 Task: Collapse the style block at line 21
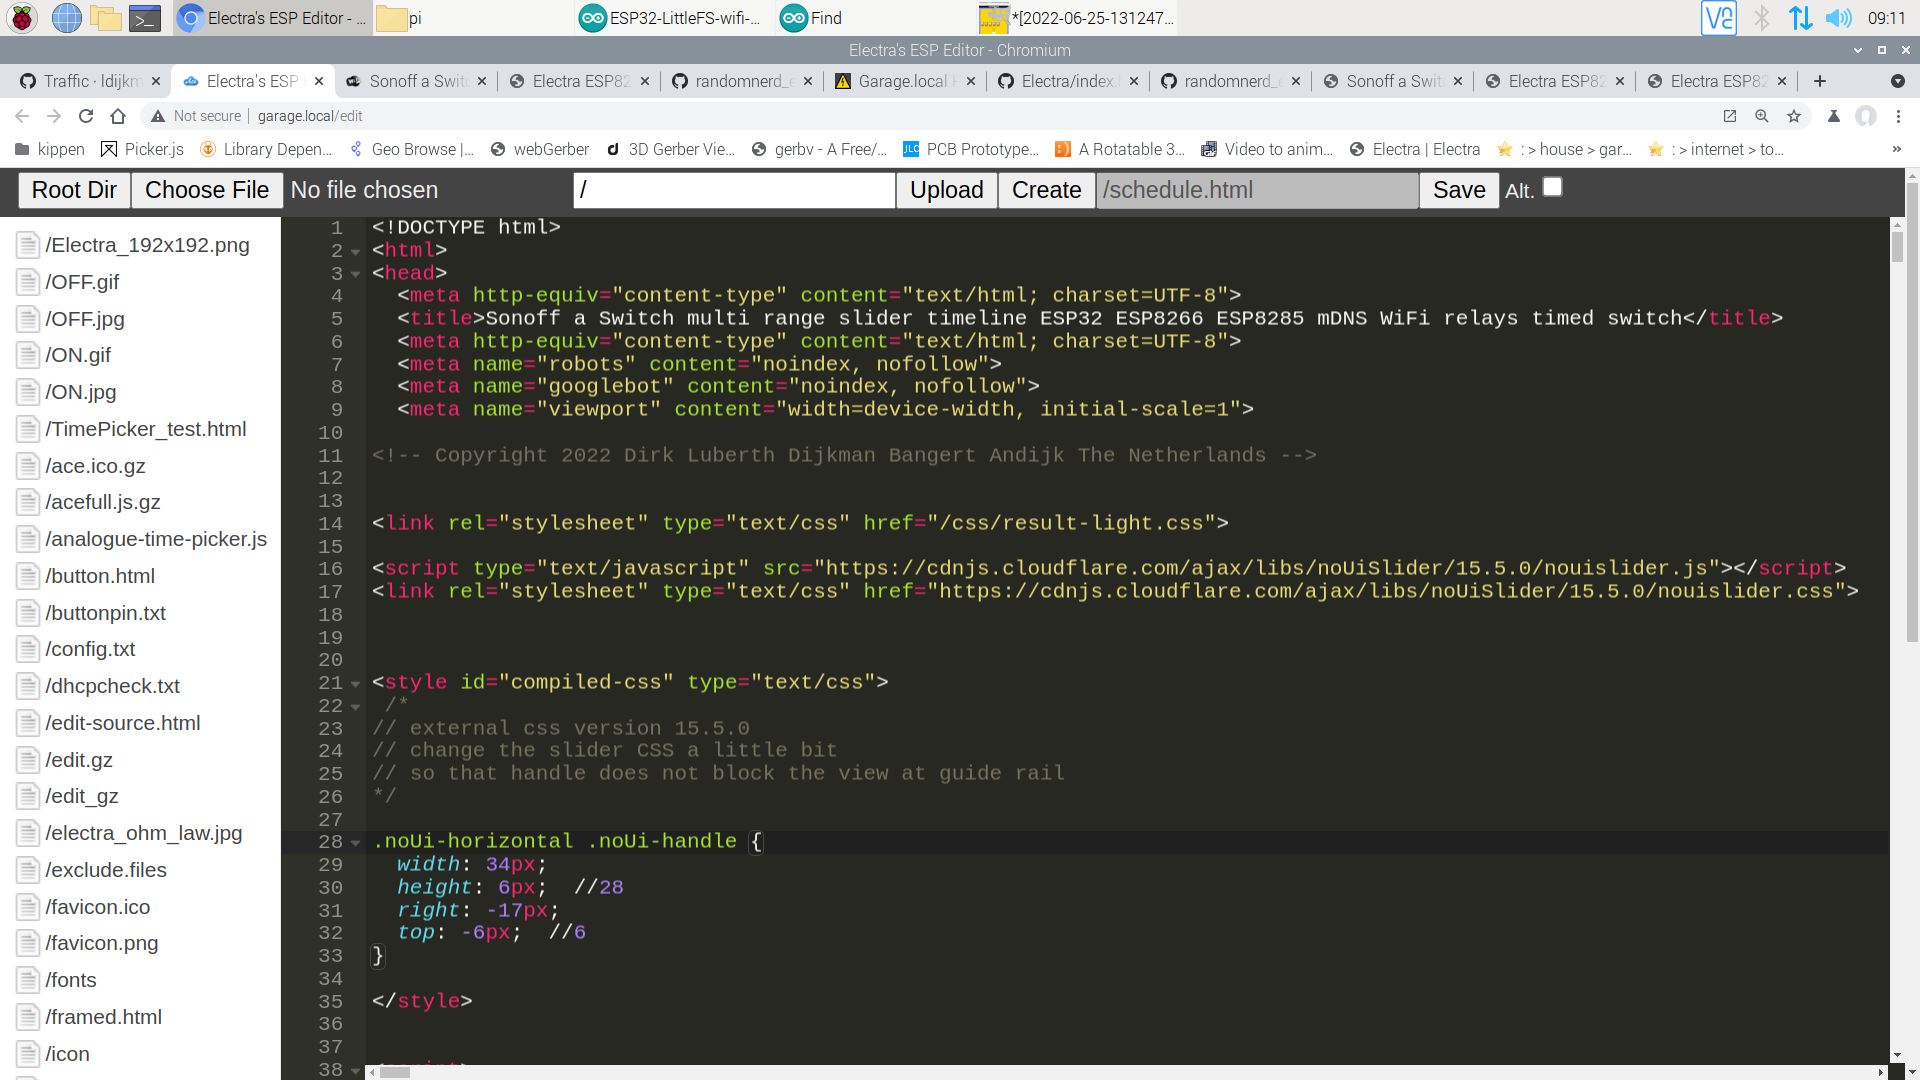(x=355, y=684)
